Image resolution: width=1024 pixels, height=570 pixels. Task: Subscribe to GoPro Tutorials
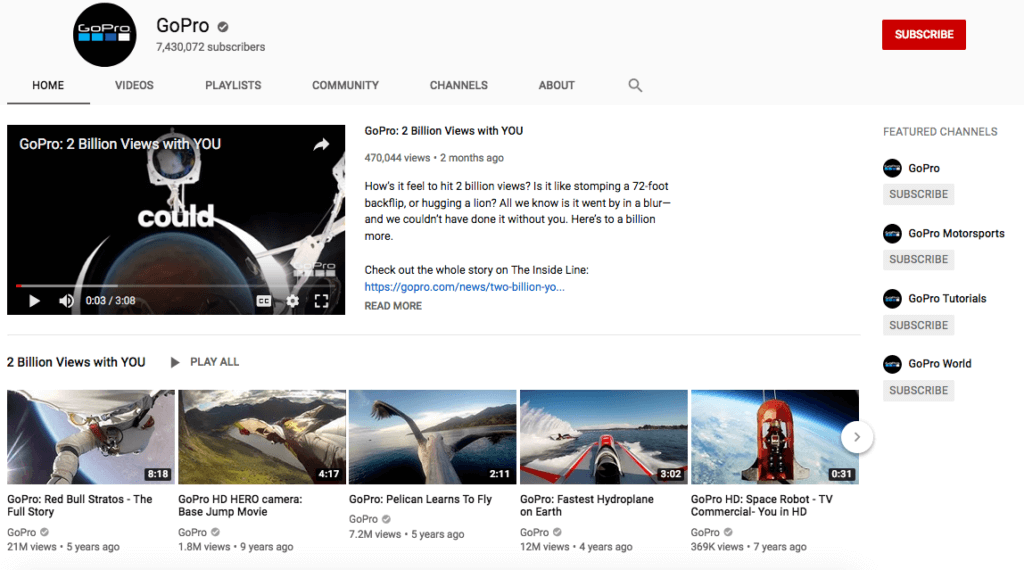click(x=918, y=325)
